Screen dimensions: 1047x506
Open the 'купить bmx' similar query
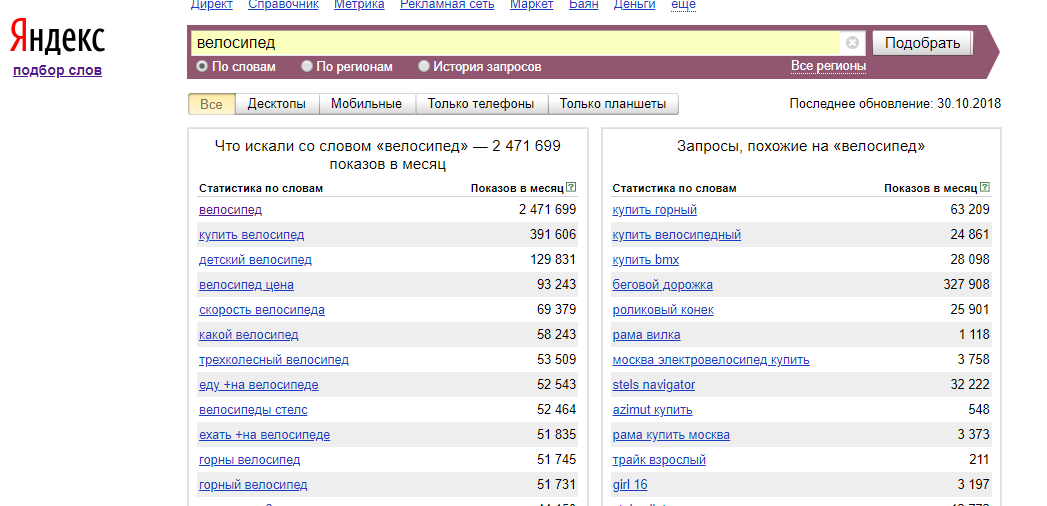pos(646,260)
